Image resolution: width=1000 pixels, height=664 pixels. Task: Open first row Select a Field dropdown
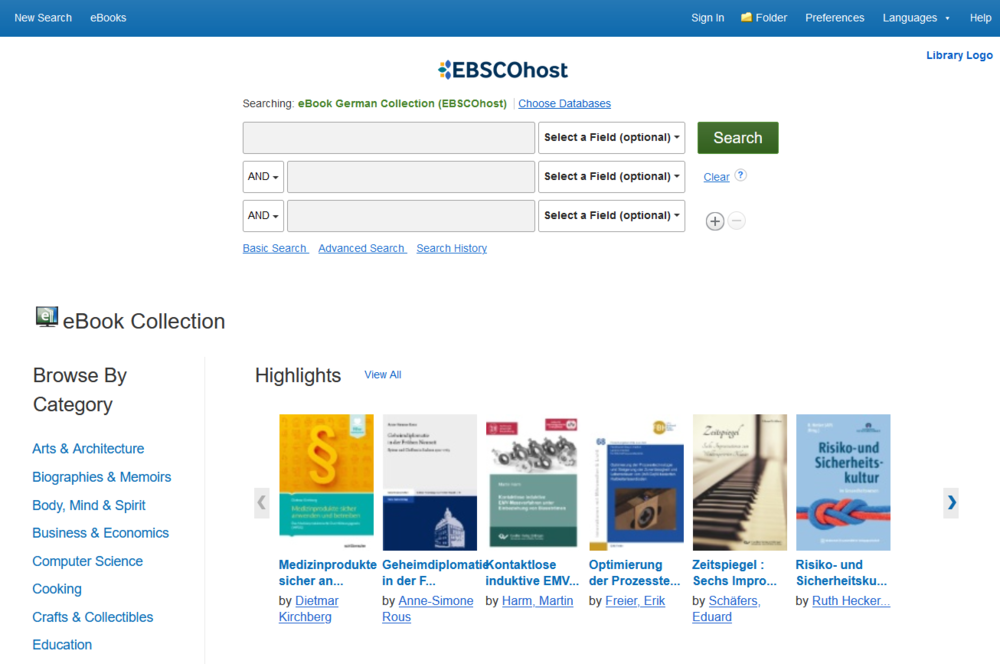611,138
